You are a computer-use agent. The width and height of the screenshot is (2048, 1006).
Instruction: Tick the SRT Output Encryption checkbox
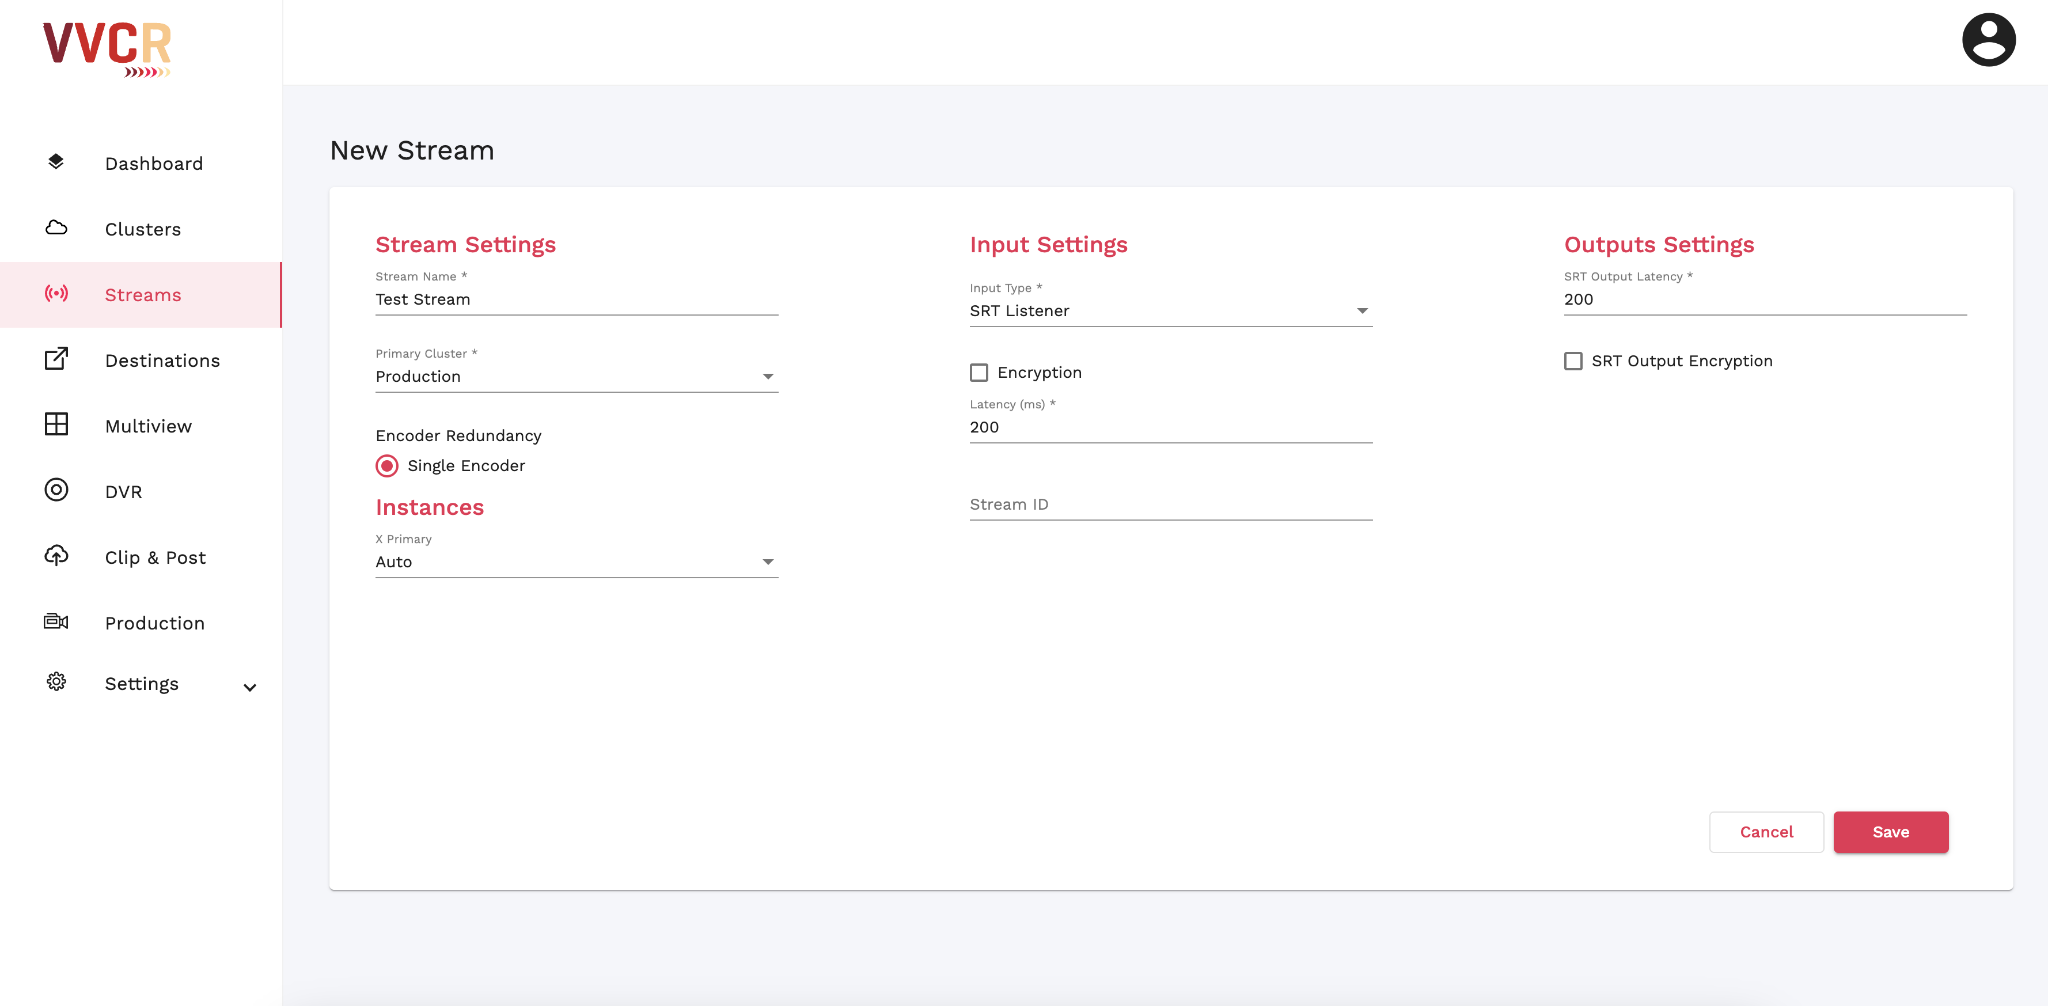click(x=1573, y=361)
